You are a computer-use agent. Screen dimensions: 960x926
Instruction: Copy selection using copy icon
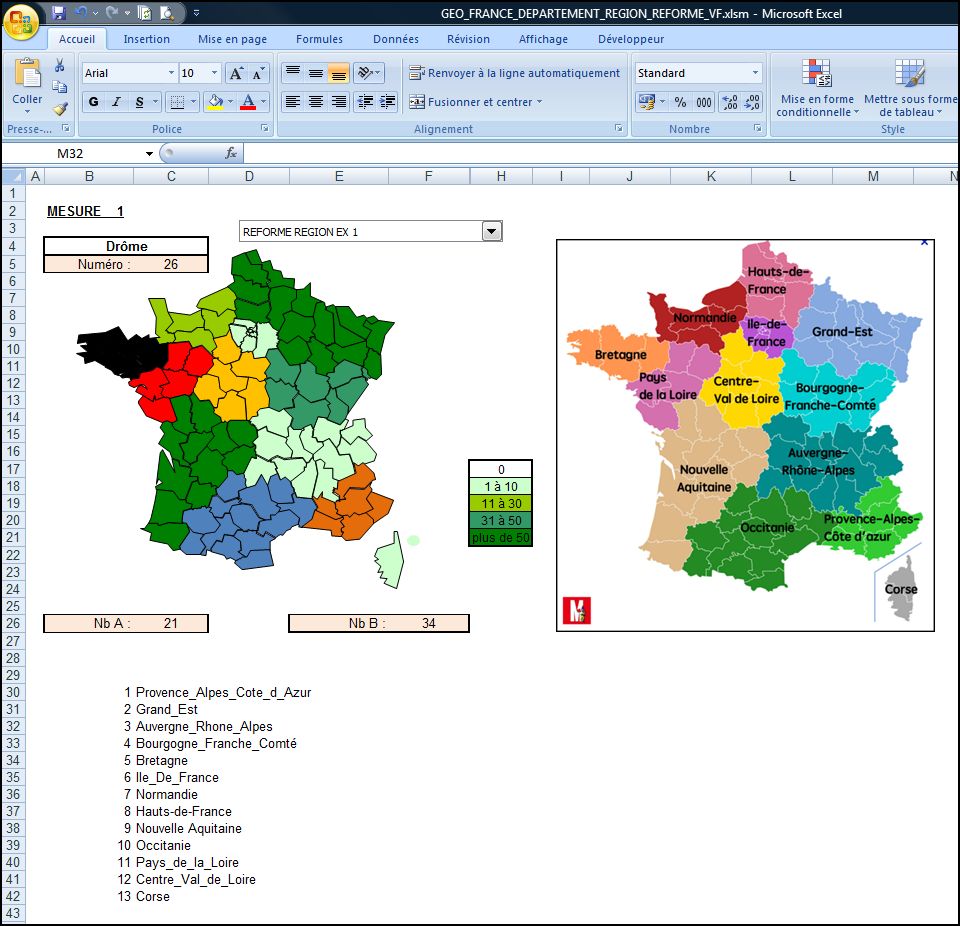pyautogui.click(x=59, y=87)
